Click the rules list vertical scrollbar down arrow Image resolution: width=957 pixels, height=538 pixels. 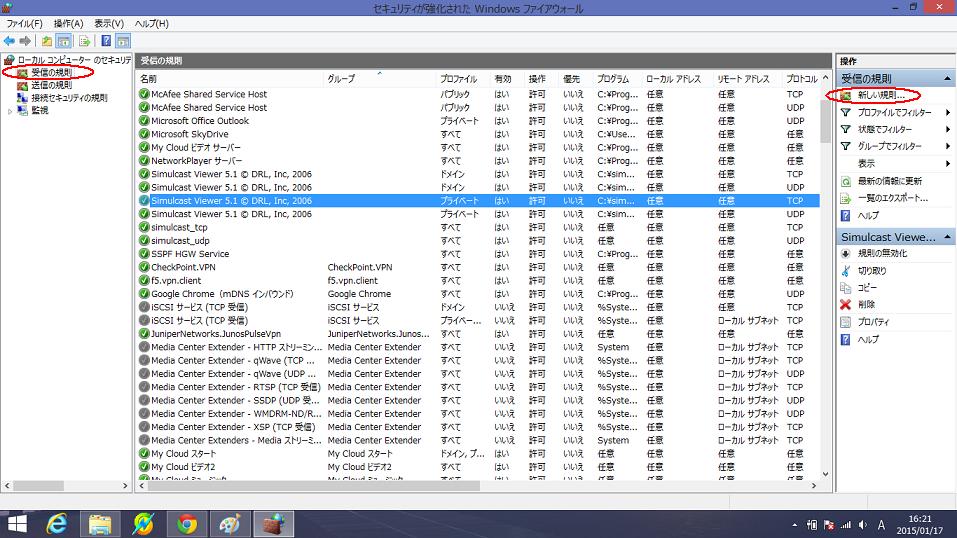tap(825, 474)
